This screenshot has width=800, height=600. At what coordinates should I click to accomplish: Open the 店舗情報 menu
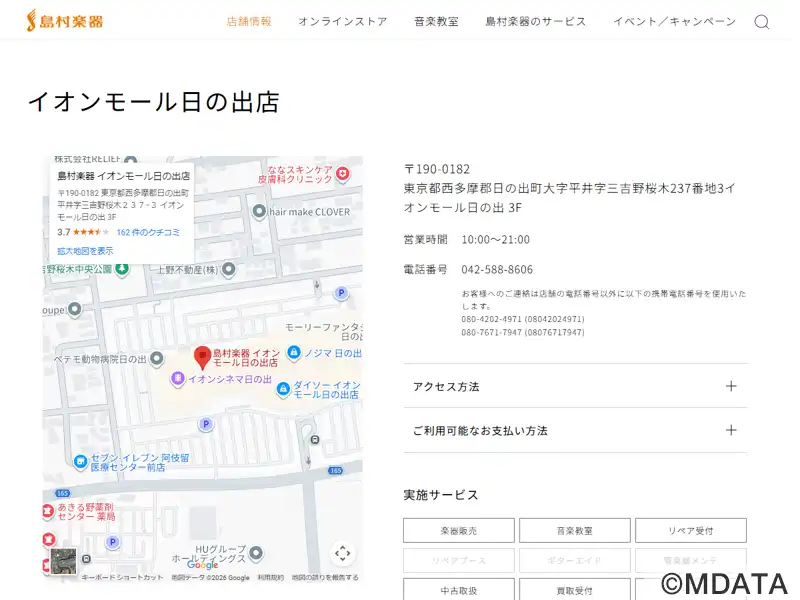click(x=249, y=21)
